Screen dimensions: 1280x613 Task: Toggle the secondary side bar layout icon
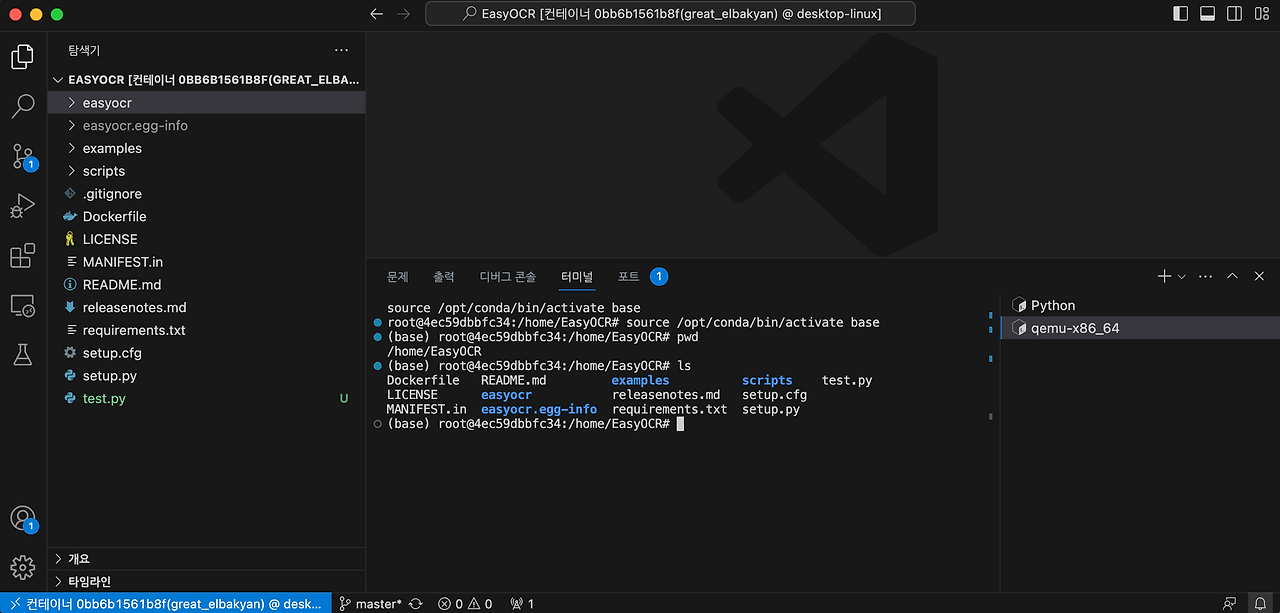1234,13
